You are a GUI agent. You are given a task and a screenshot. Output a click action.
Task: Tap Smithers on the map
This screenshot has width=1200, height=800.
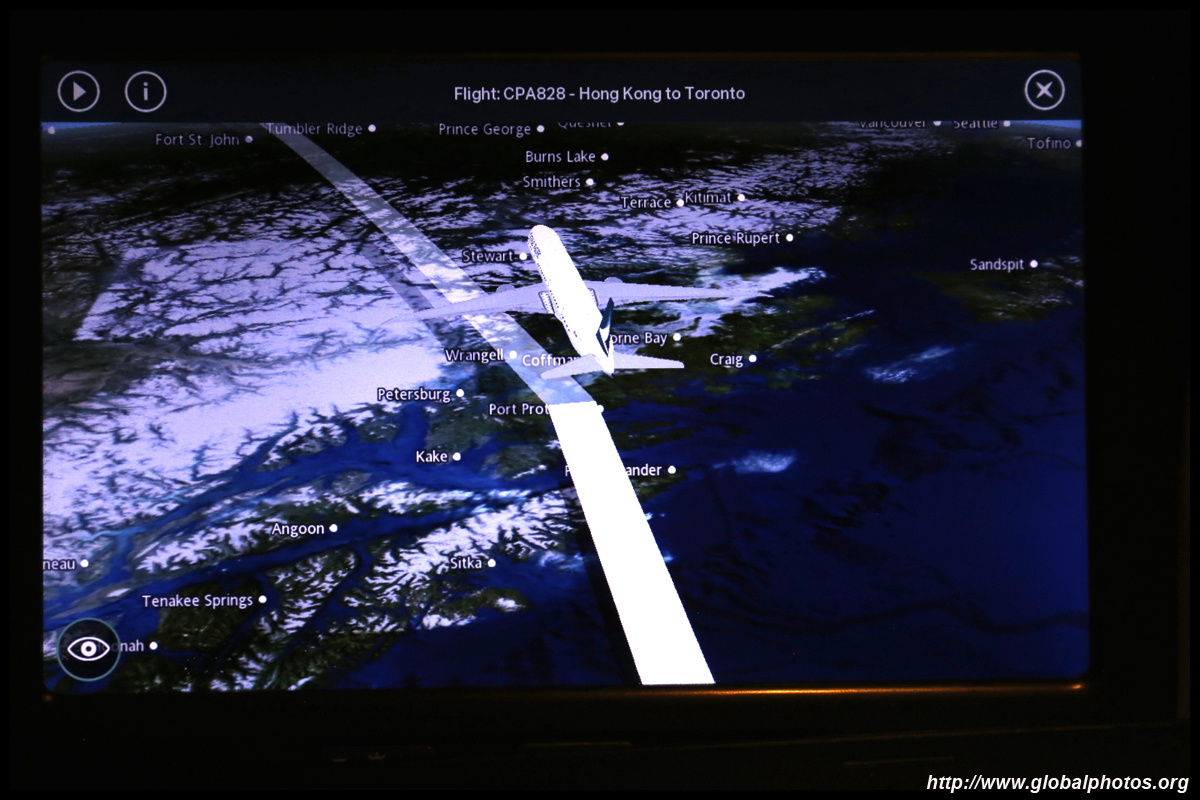551,182
